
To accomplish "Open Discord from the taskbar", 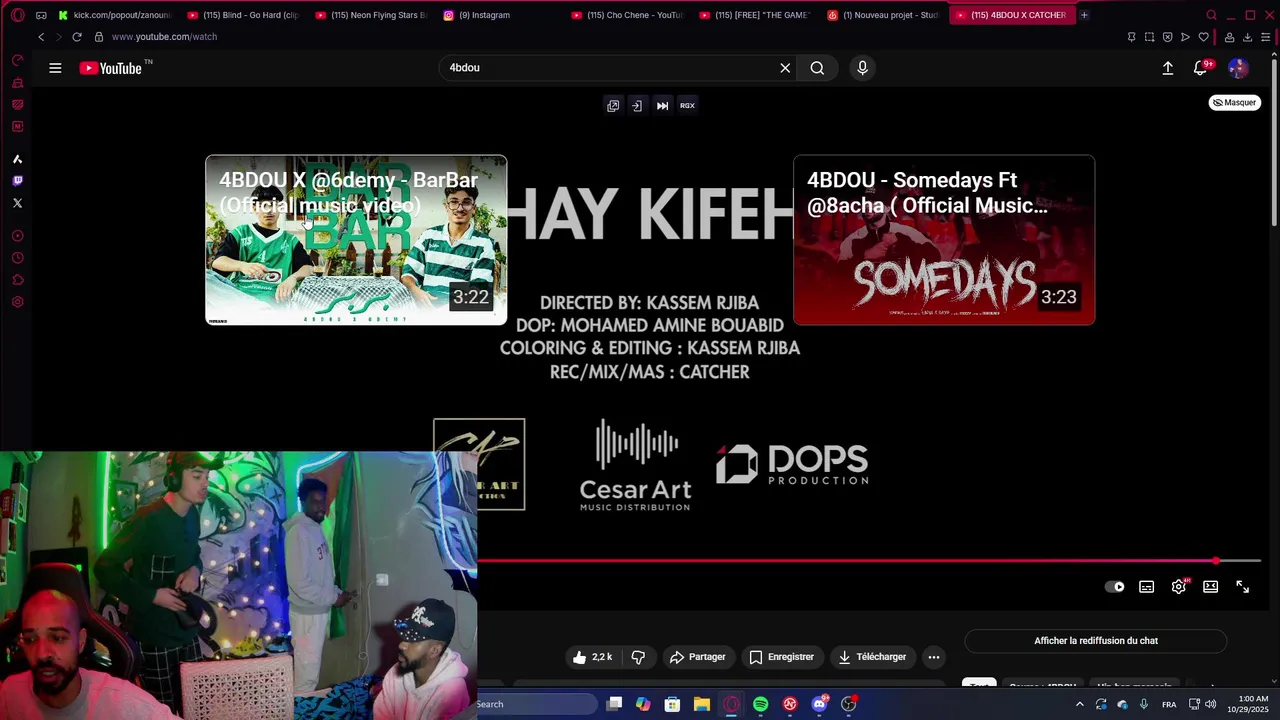I will tap(819, 704).
